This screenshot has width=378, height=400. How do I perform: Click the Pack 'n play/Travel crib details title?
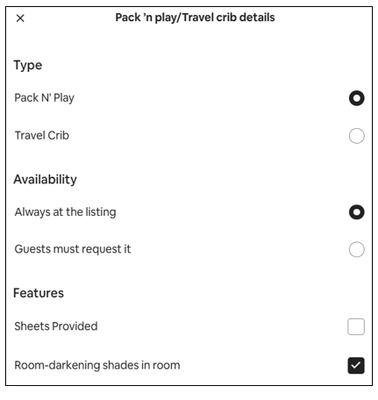click(195, 17)
